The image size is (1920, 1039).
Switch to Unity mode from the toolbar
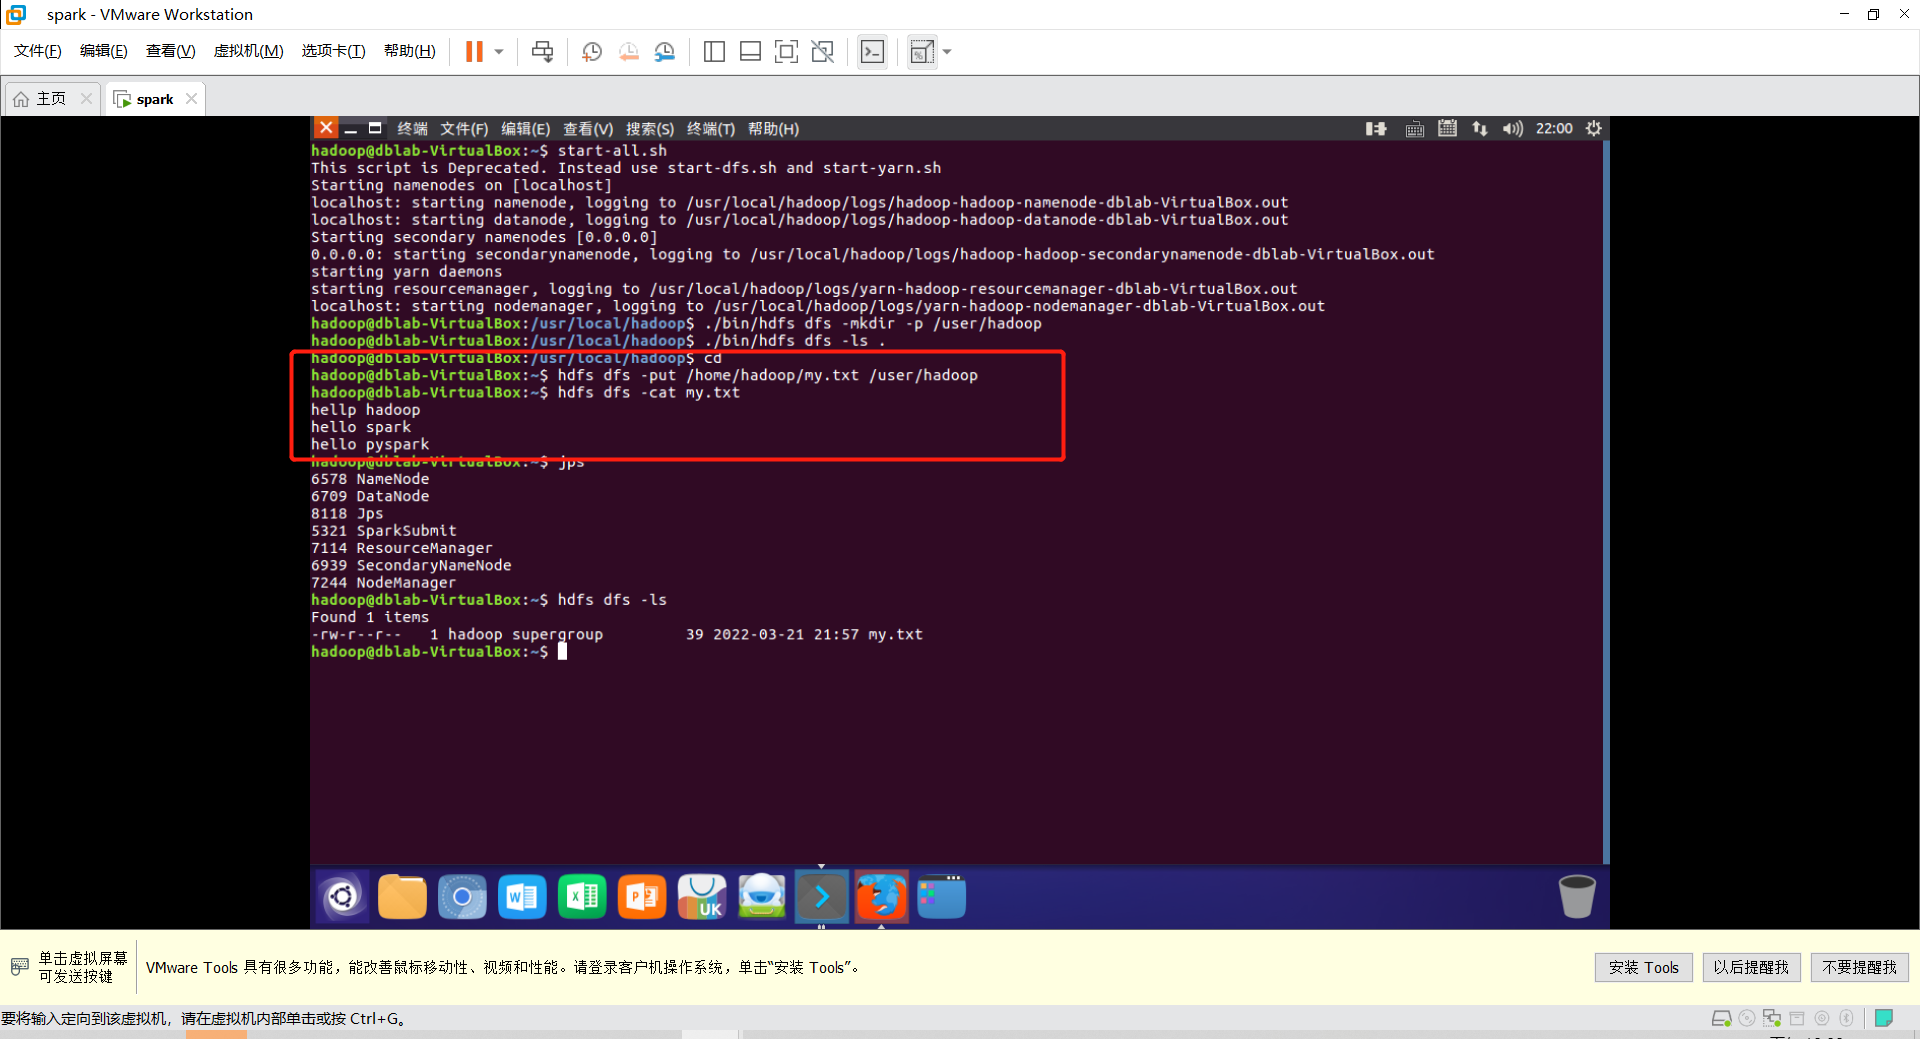pyautogui.click(x=822, y=51)
